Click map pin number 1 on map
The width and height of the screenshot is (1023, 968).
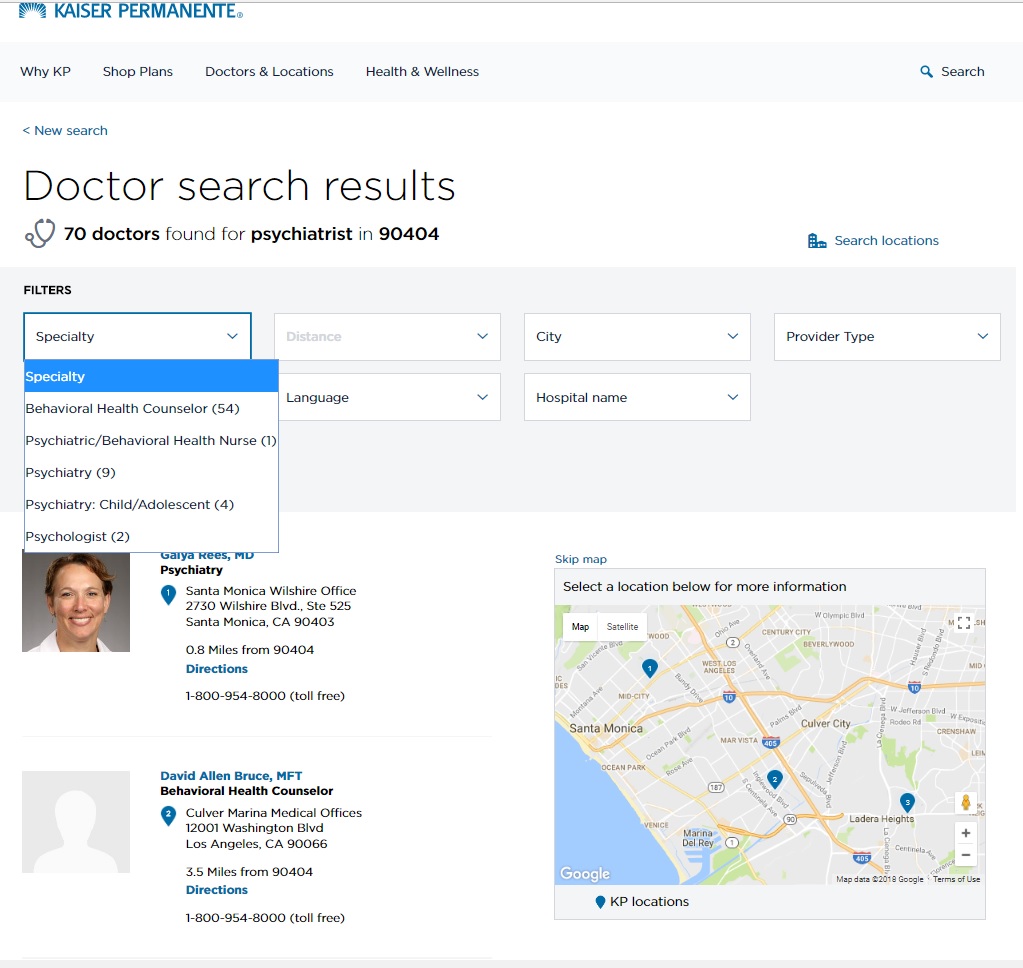[x=649, y=668]
